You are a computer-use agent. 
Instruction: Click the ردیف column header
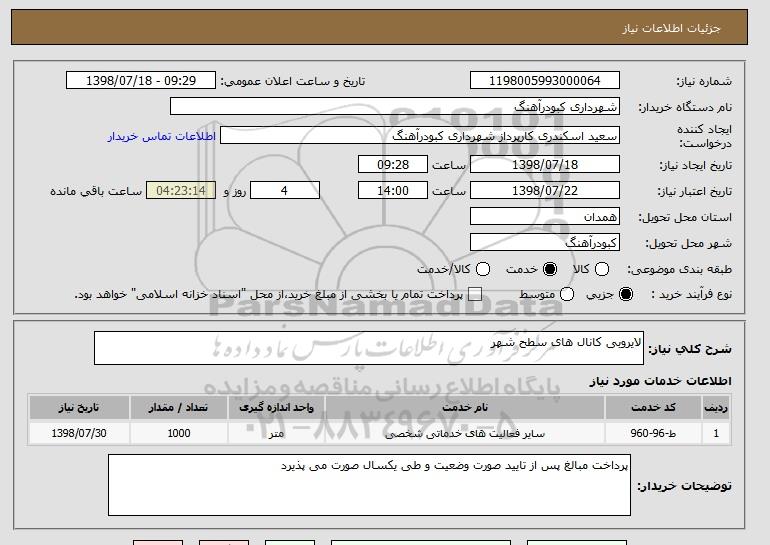point(716,408)
